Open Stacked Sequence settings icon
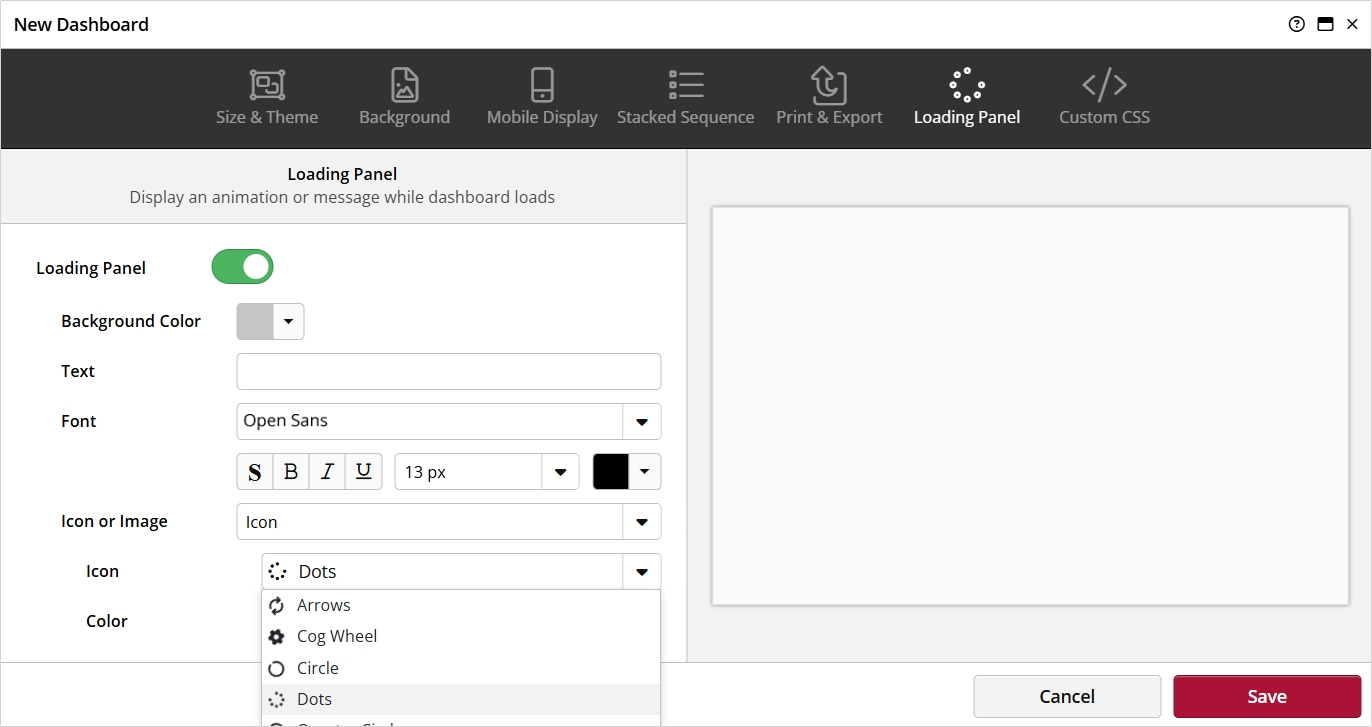The height and width of the screenshot is (727, 1372). click(685, 86)
